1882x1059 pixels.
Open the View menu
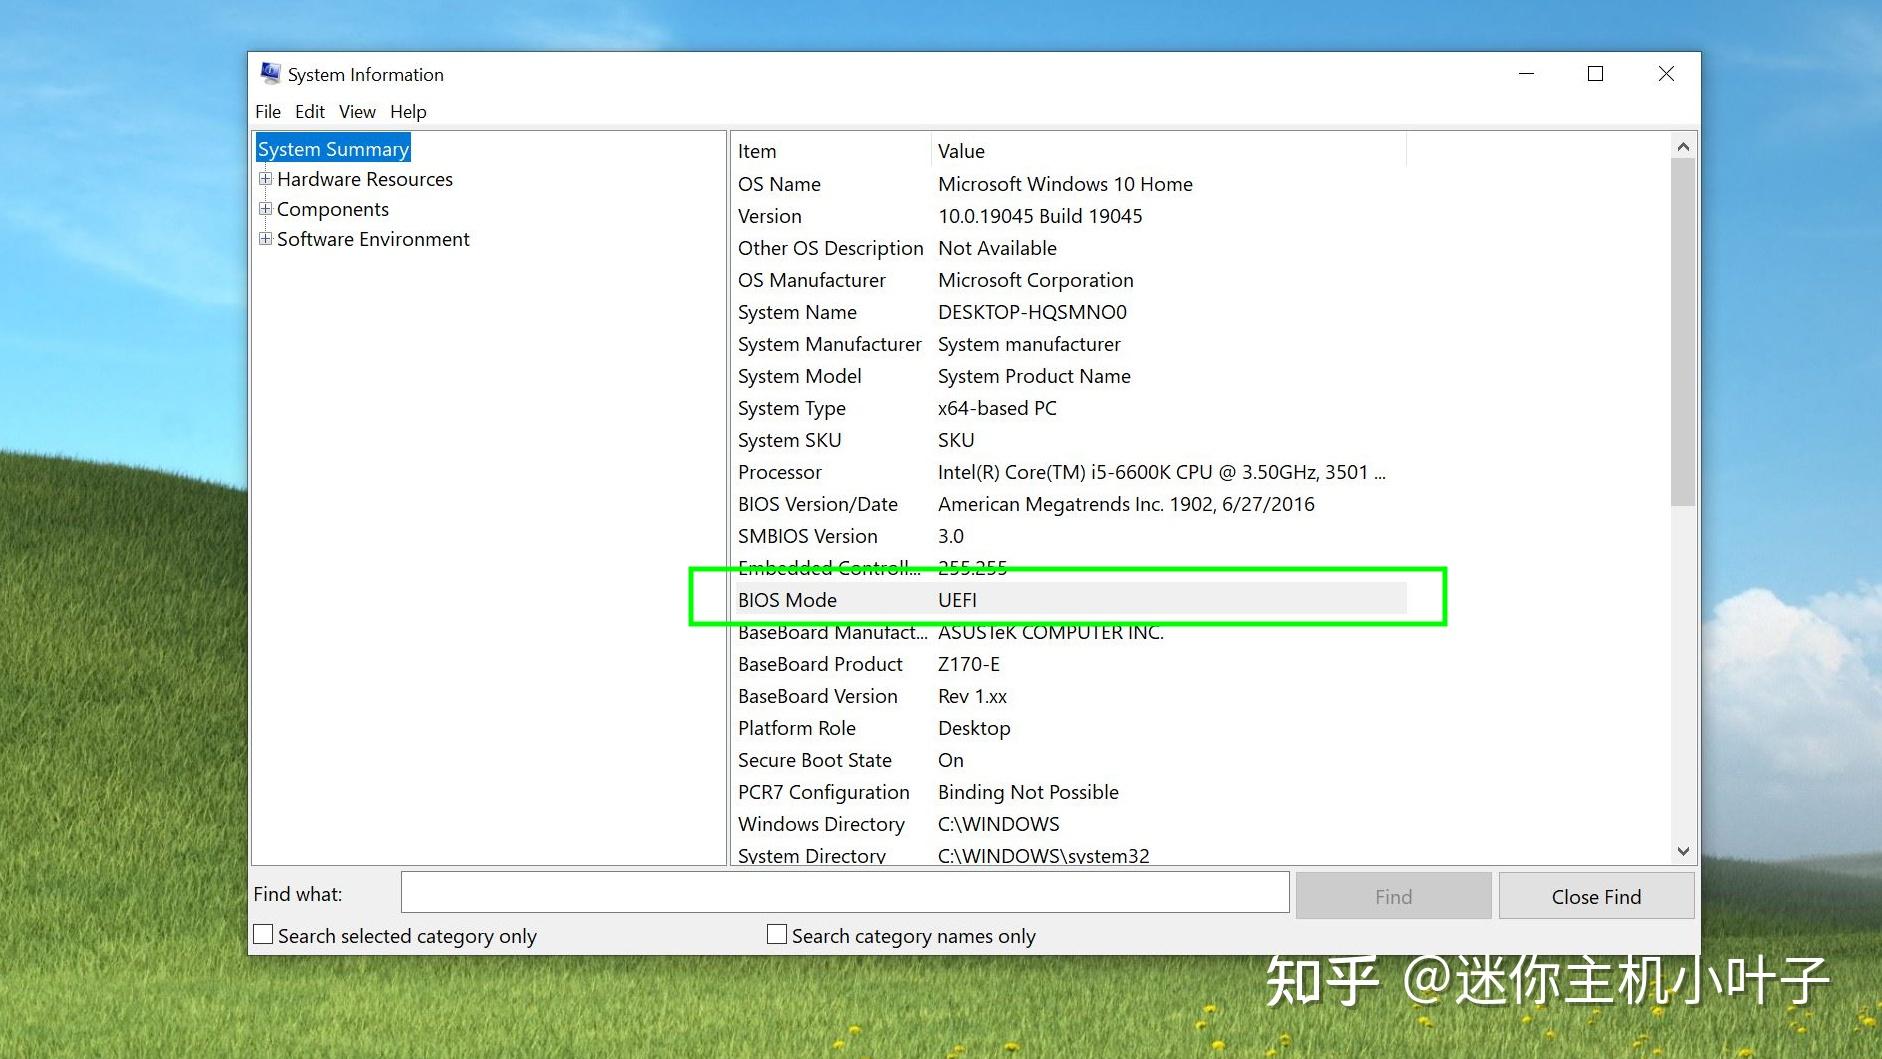point(357,111)
